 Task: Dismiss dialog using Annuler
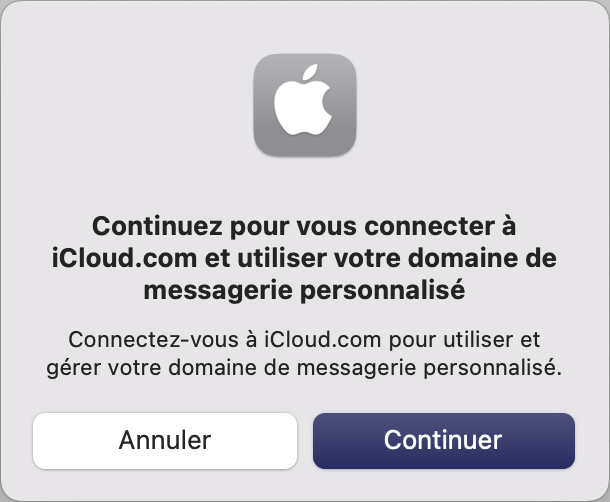(x=165, y=441)
